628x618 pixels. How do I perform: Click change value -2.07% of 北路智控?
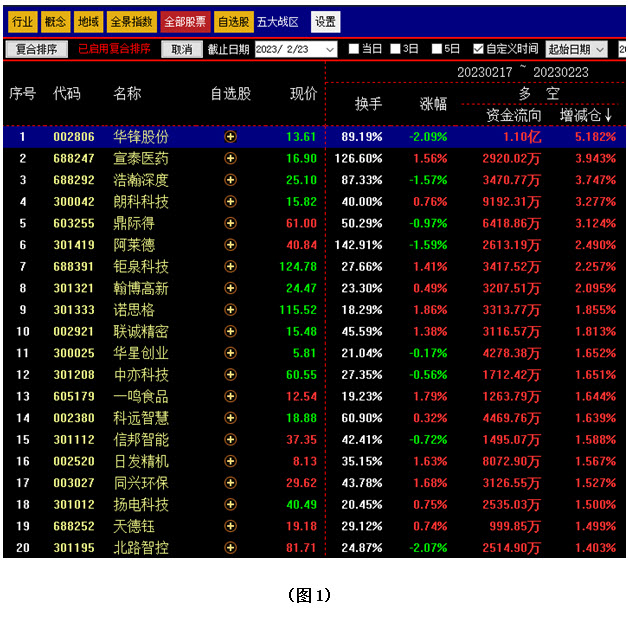[428, 548]
